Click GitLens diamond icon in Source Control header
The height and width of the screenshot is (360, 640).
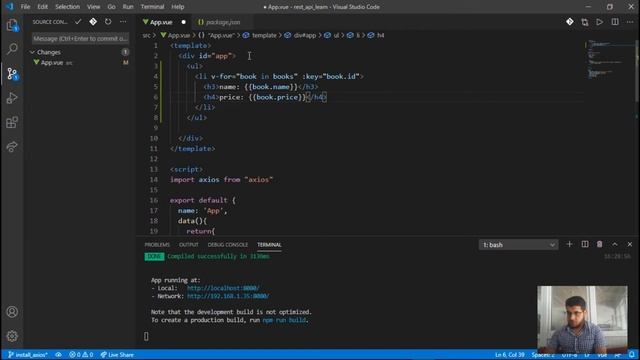[93, 22]
